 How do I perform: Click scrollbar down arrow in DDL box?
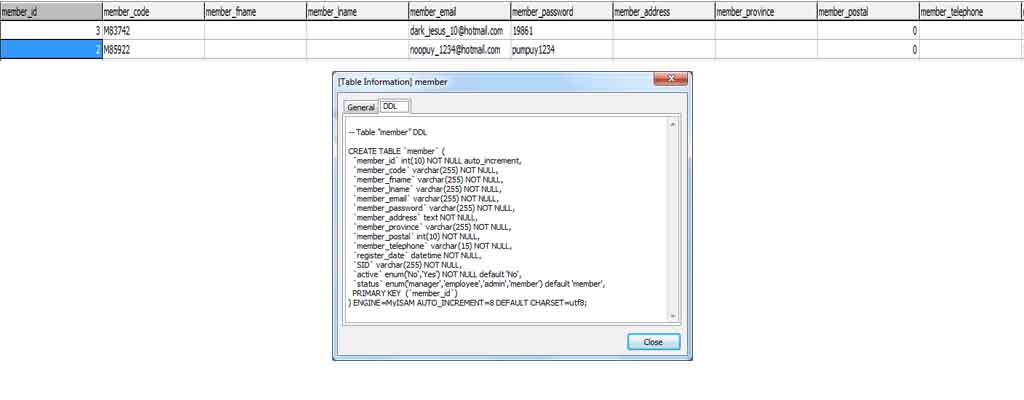(x=673, y=316)
